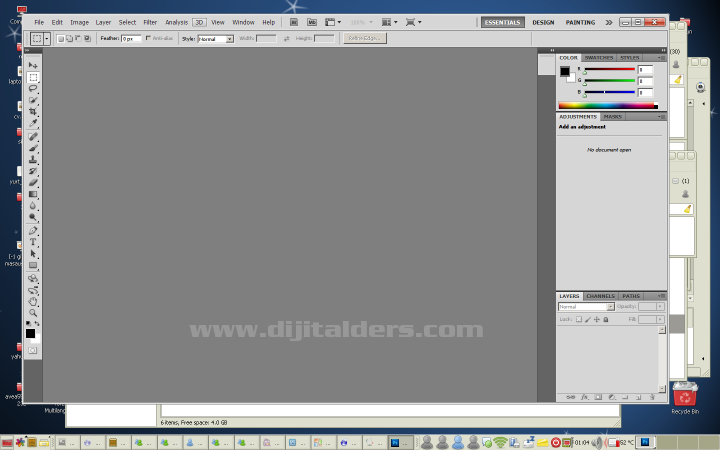Image resolution: width=720 pixels, height=450 pixels.
Task: Select the Hand tool
Action: (33, 302)
